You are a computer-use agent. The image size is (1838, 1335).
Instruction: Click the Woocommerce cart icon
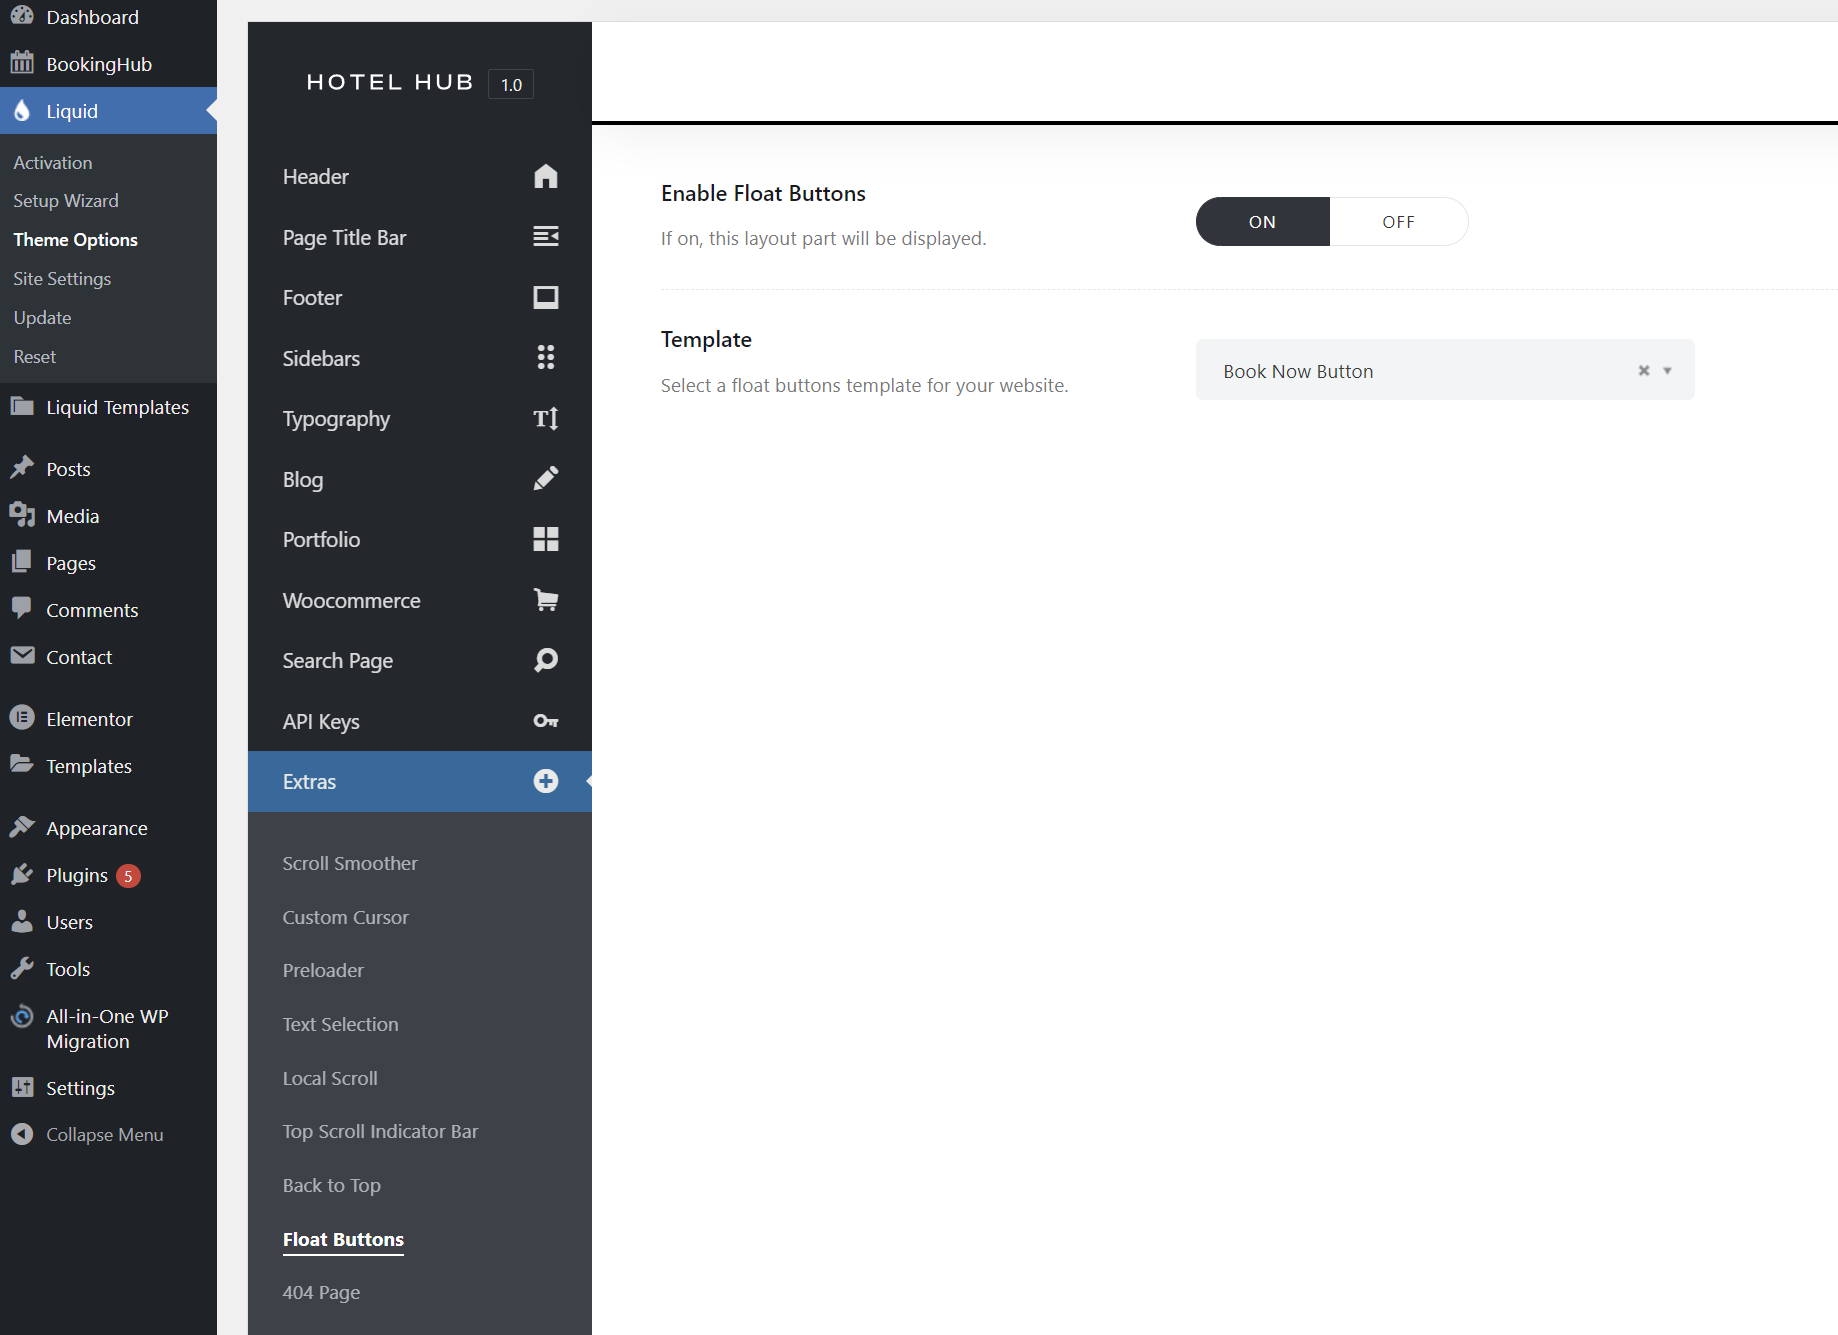click(545, 600)
